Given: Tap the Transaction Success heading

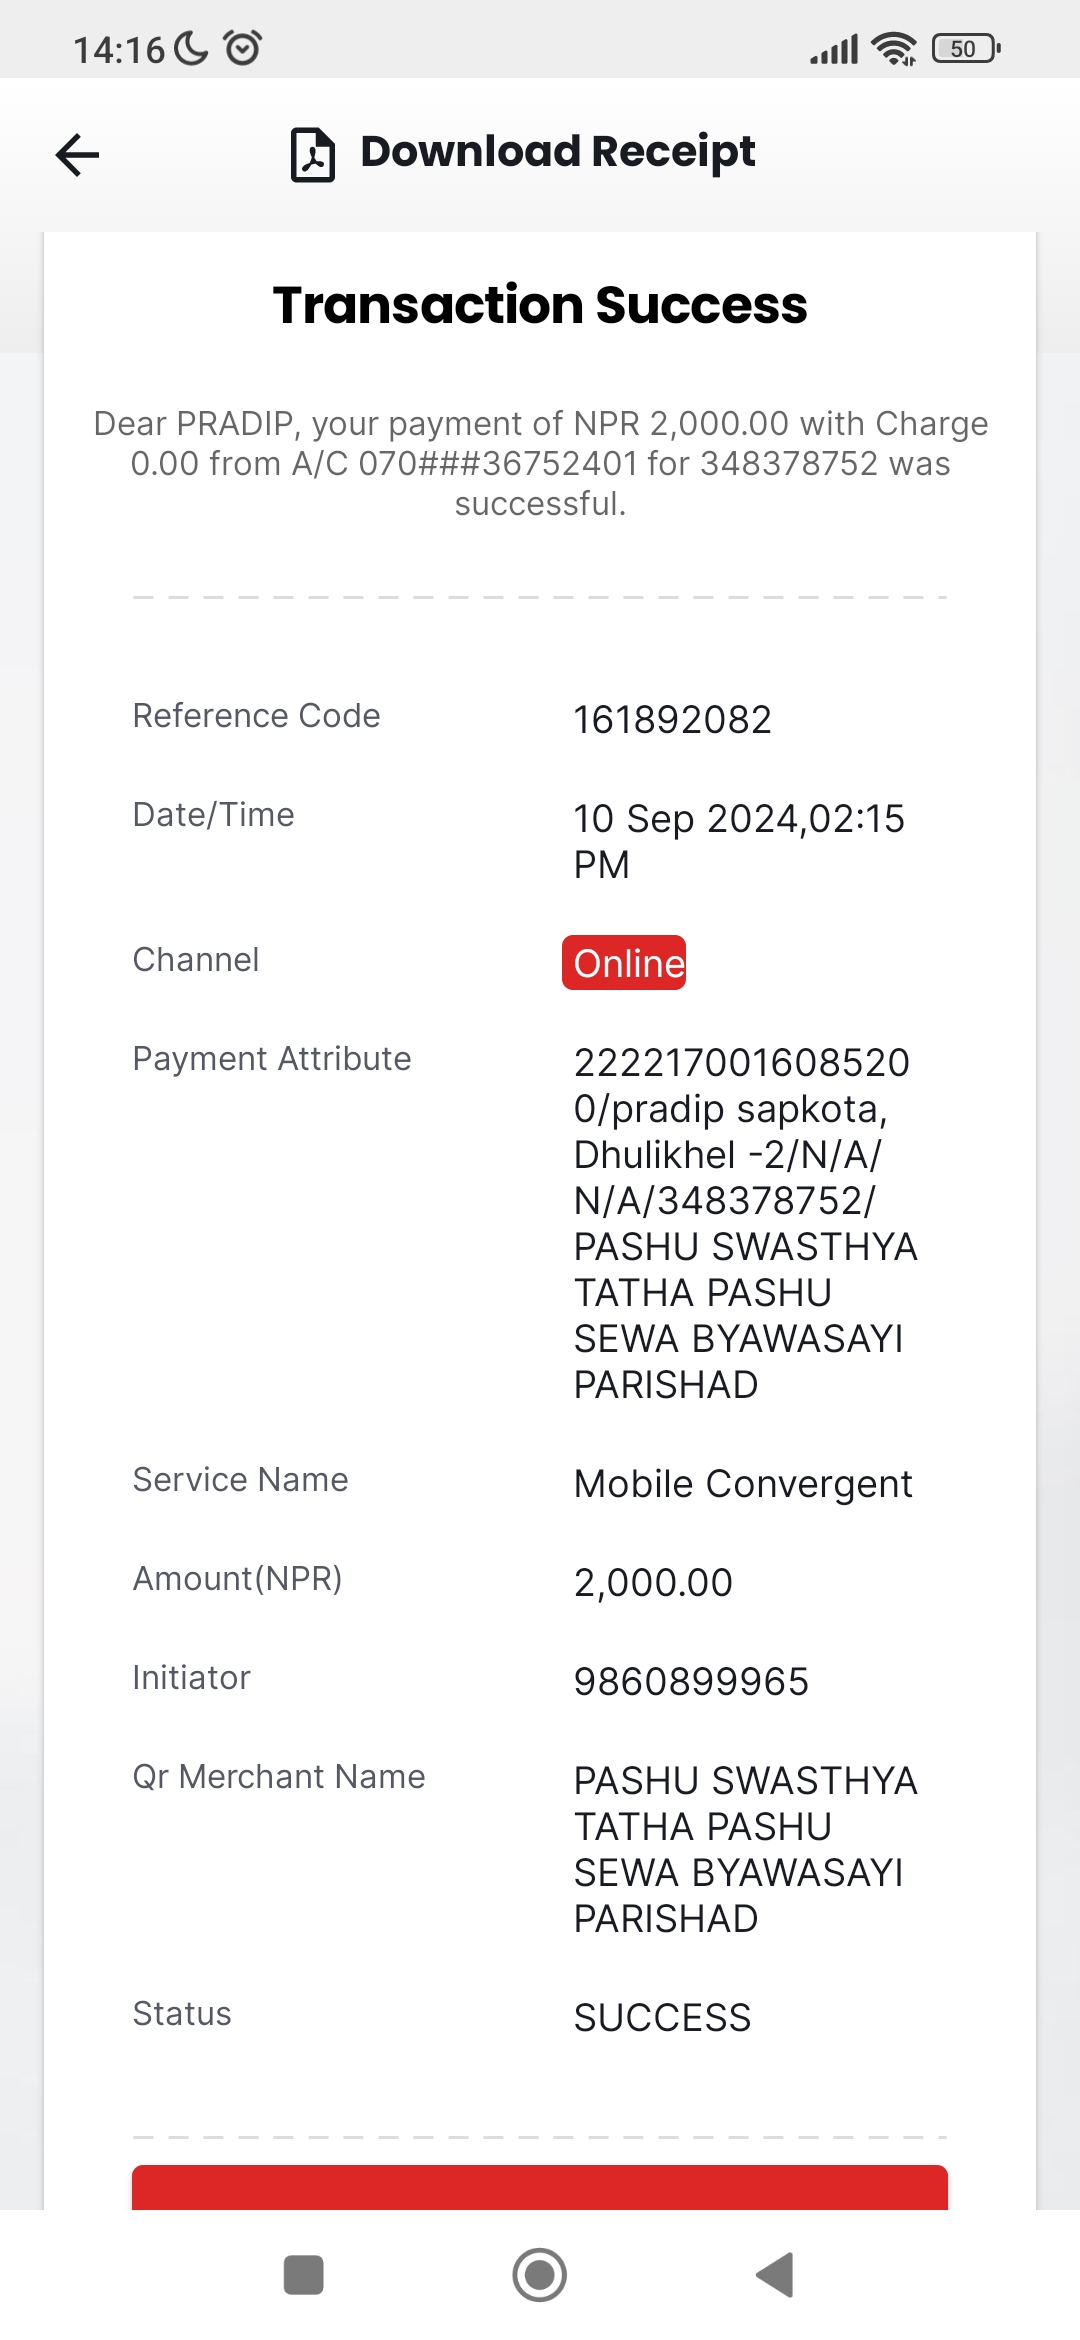Looking at the screenshot, I should click(x=540, y=305).
